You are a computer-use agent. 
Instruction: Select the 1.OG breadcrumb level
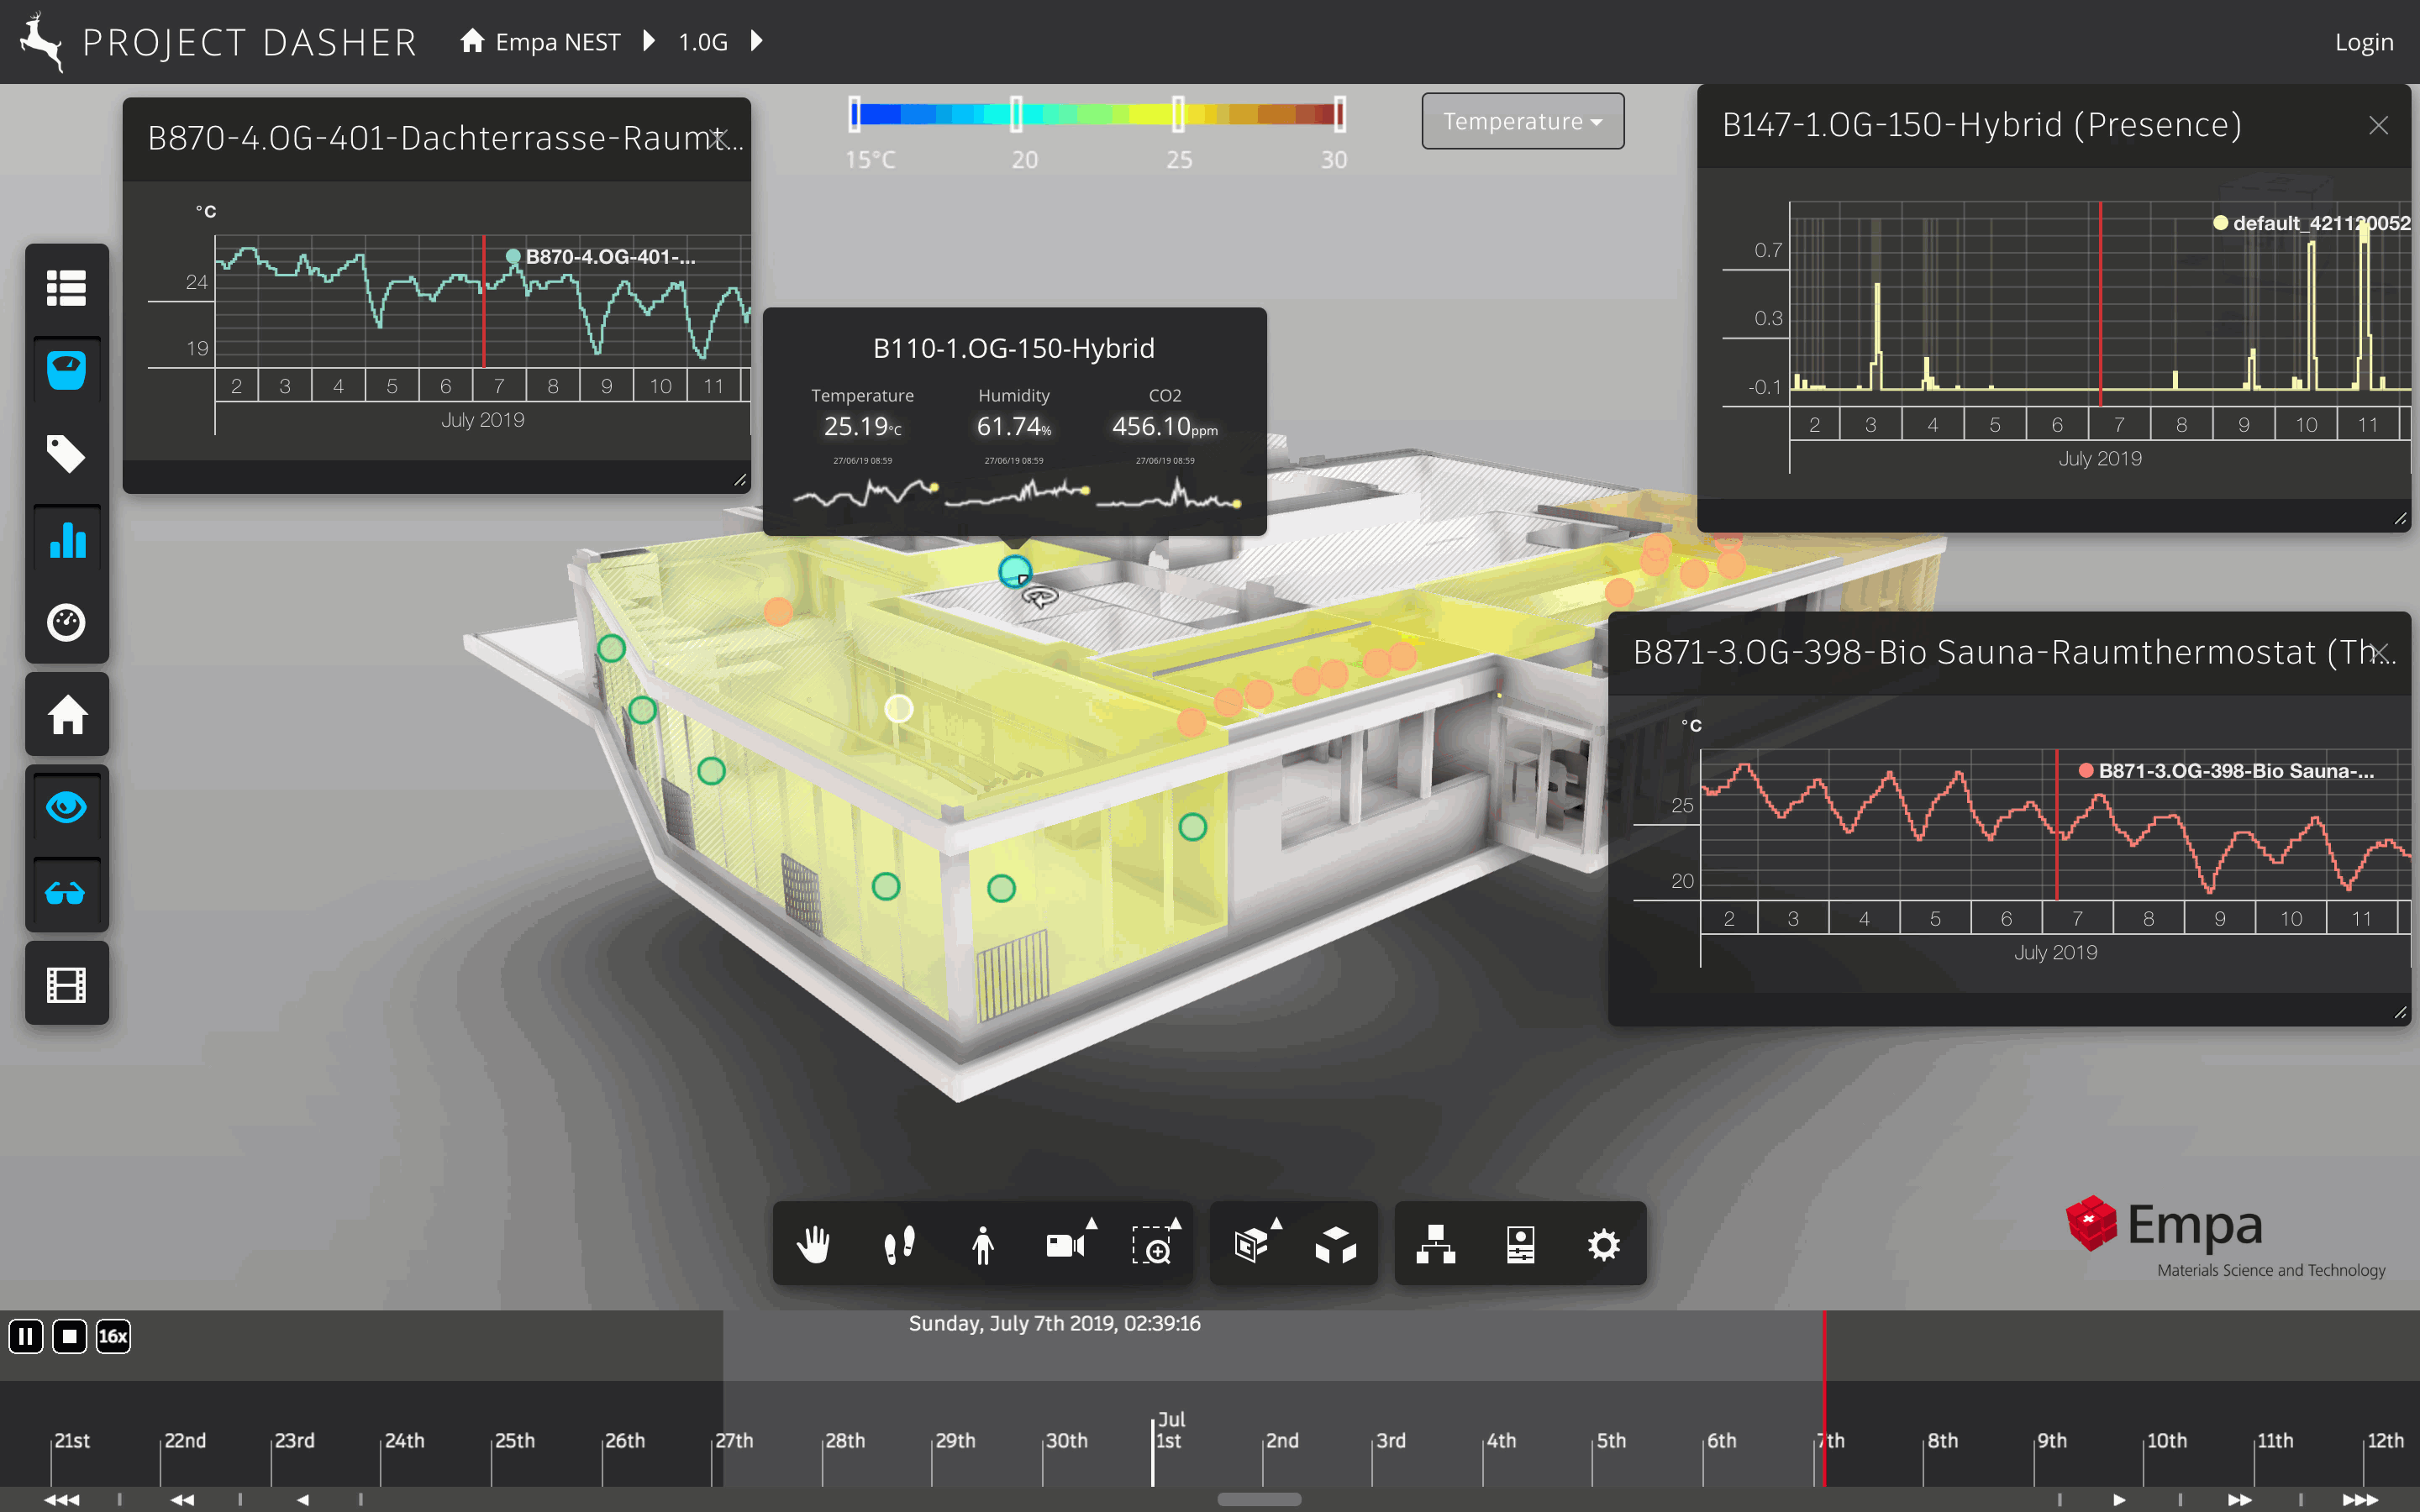pos(703,42)
